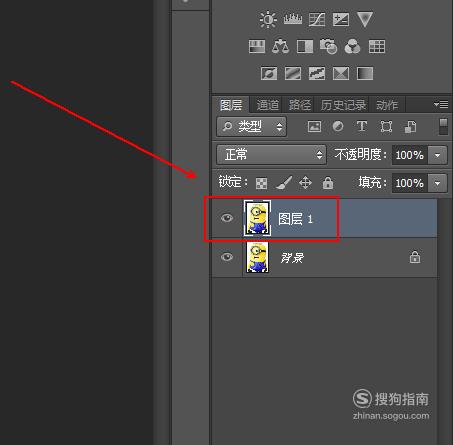Lock image pixels with brush icon

[284, 183]
